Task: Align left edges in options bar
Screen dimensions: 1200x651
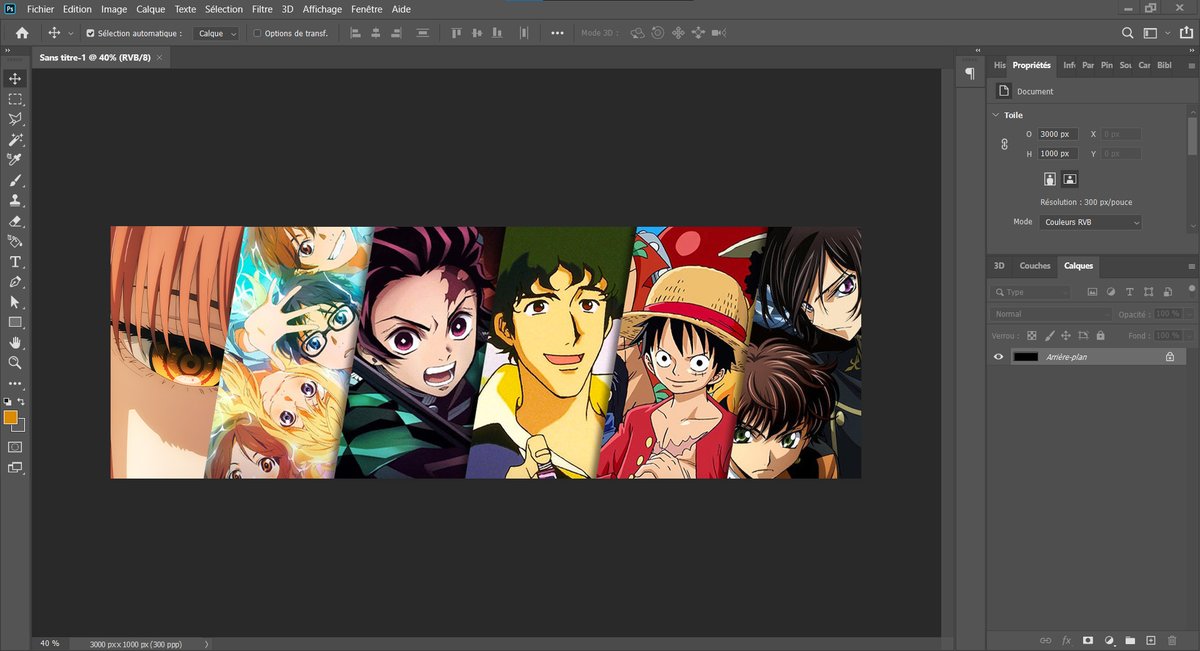Action: tap(356, 33)
